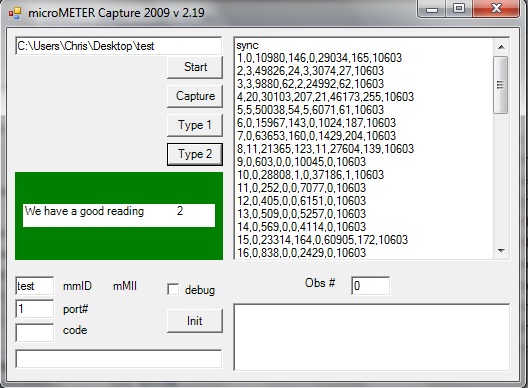Viewport: 528px width, 388px height.
Task: Click the 'We have a good reading' status box
Action: point(119,215)
